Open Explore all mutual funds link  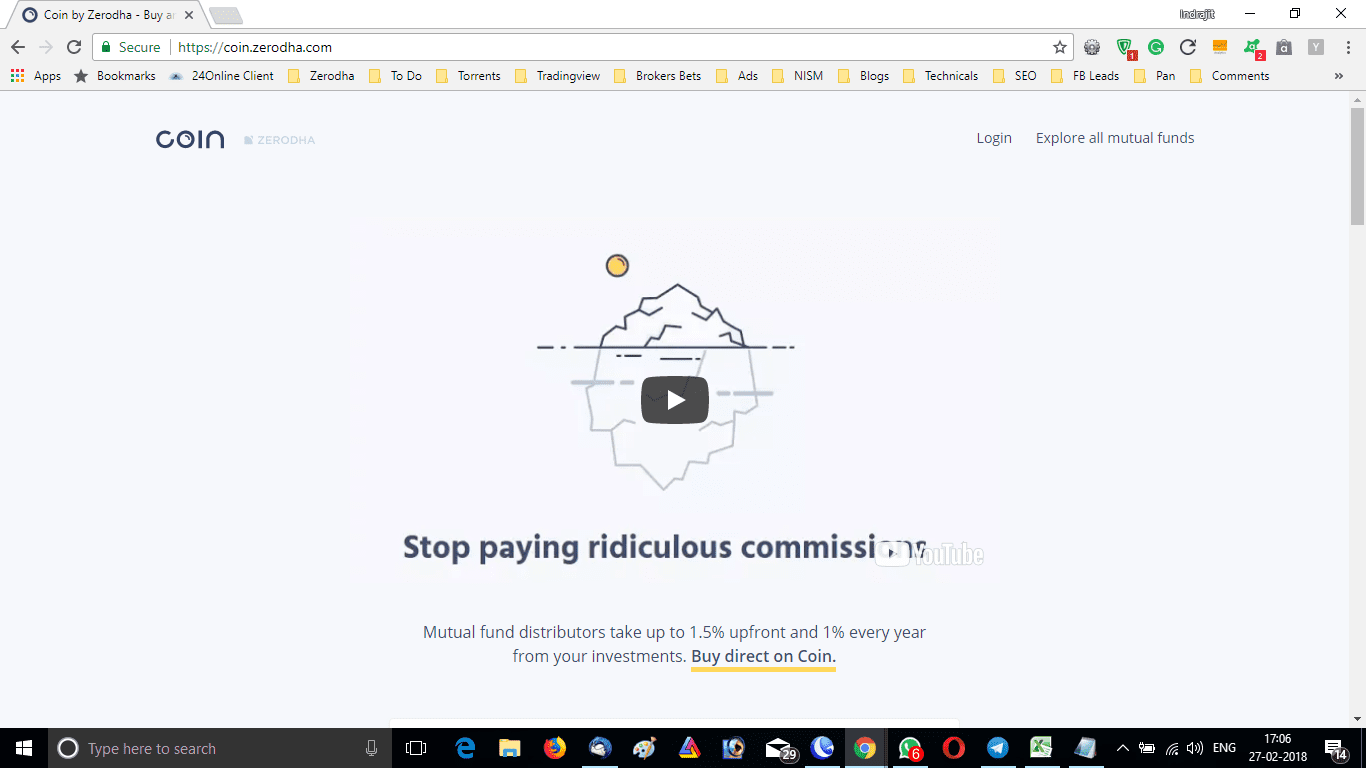click(x=1115, y=138)
